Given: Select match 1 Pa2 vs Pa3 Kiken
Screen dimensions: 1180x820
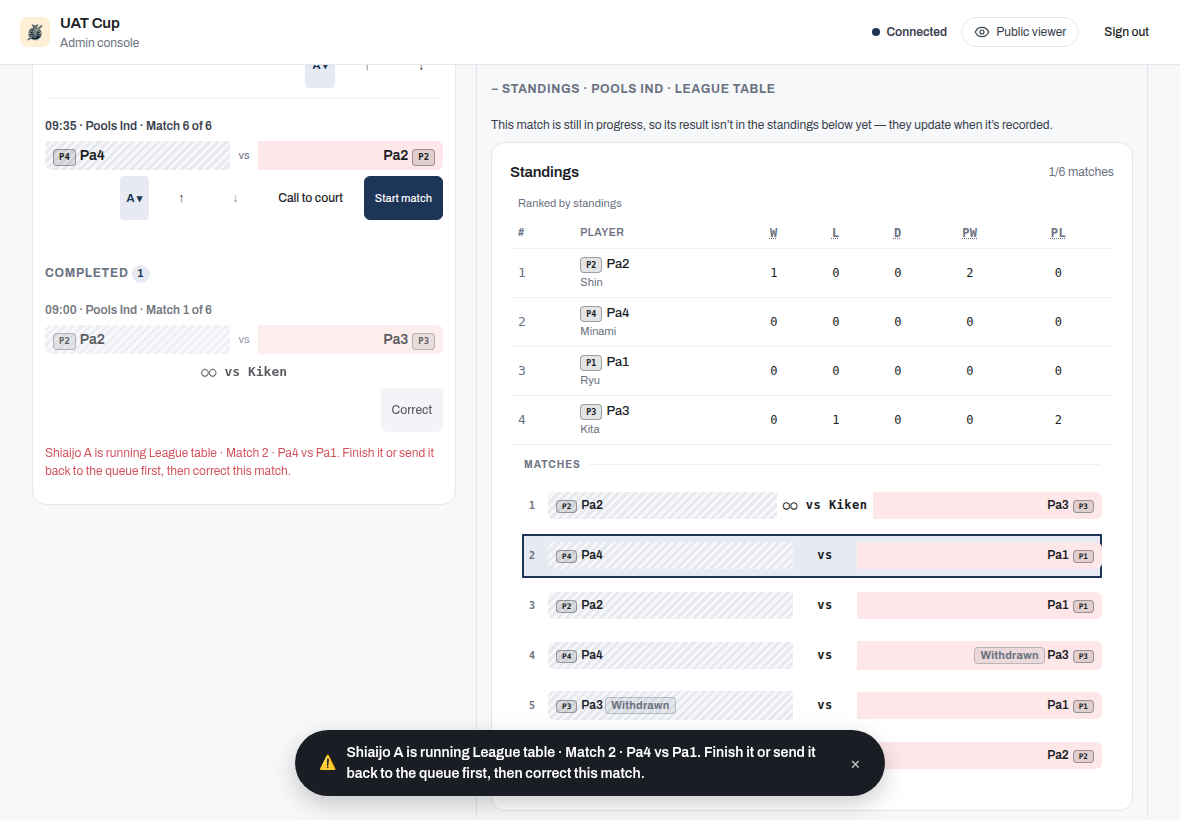Looking at the screenshot, I should tap(812, 506).
